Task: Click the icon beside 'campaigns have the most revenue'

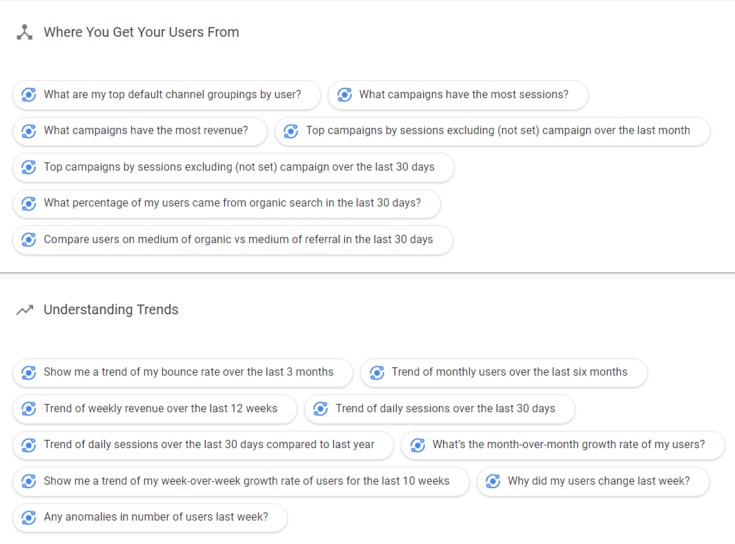Action: click(x=29, y=131)
